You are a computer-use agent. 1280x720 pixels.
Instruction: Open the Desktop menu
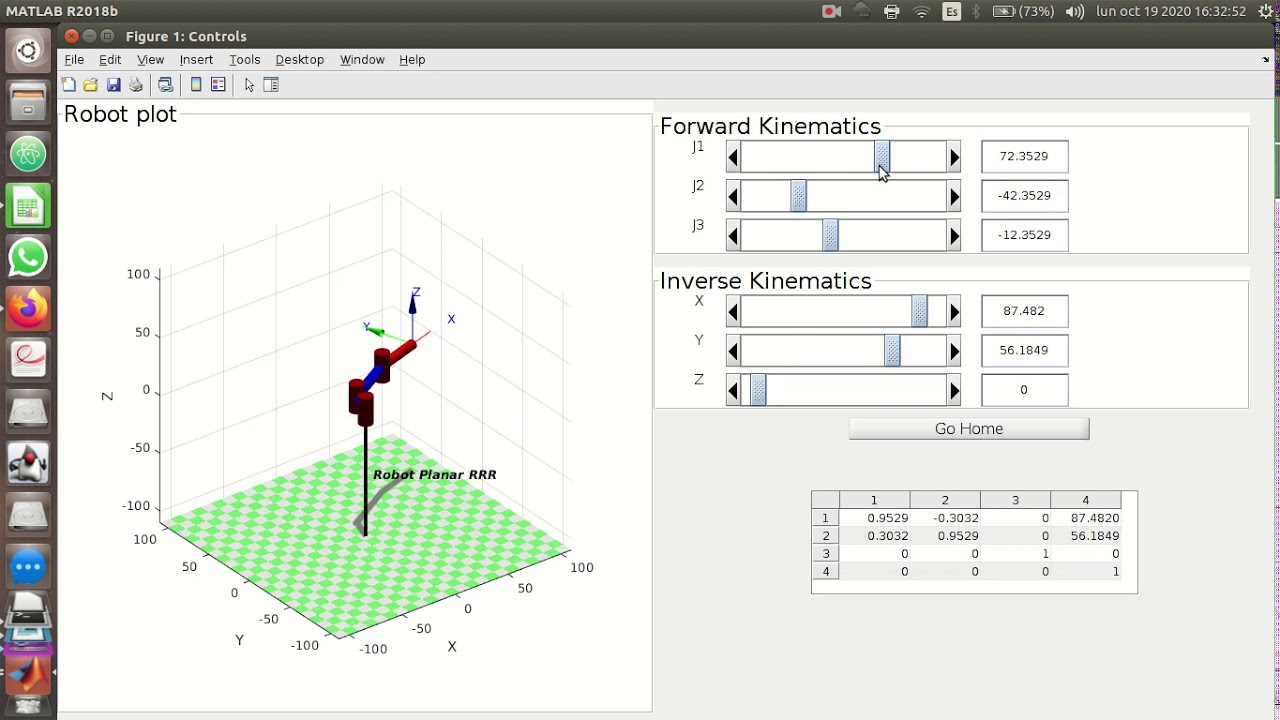point(299,60)
